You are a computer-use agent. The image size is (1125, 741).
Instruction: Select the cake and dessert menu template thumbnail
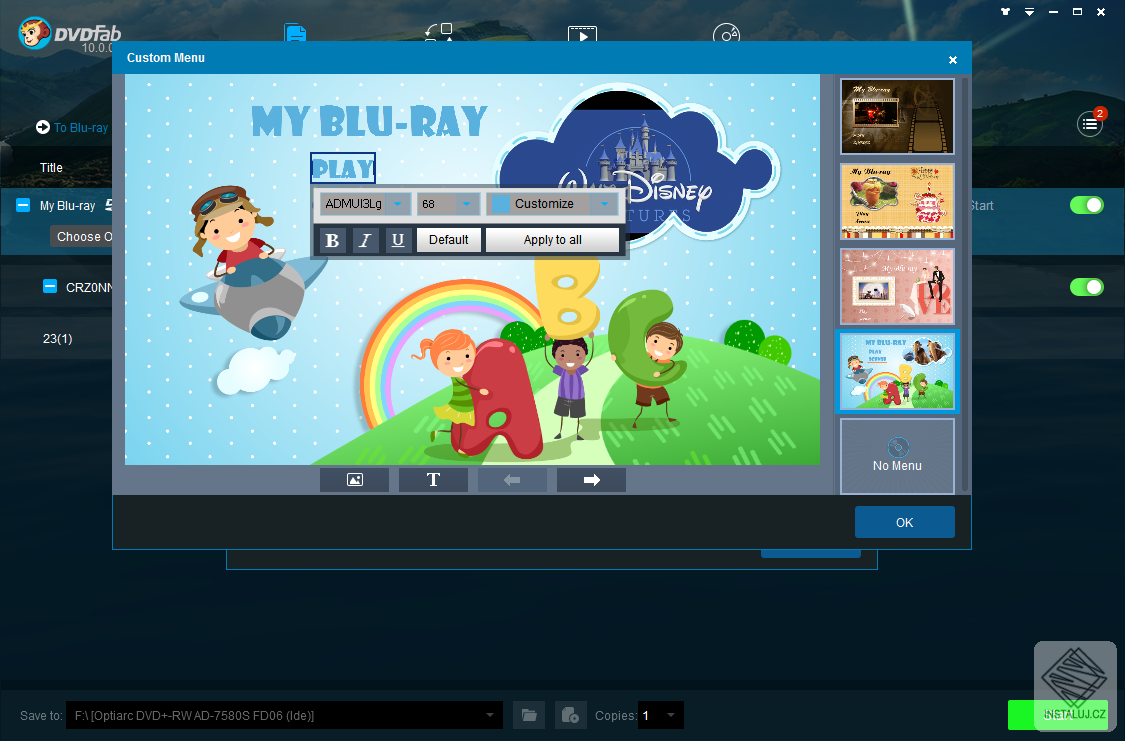pos(897,202)
